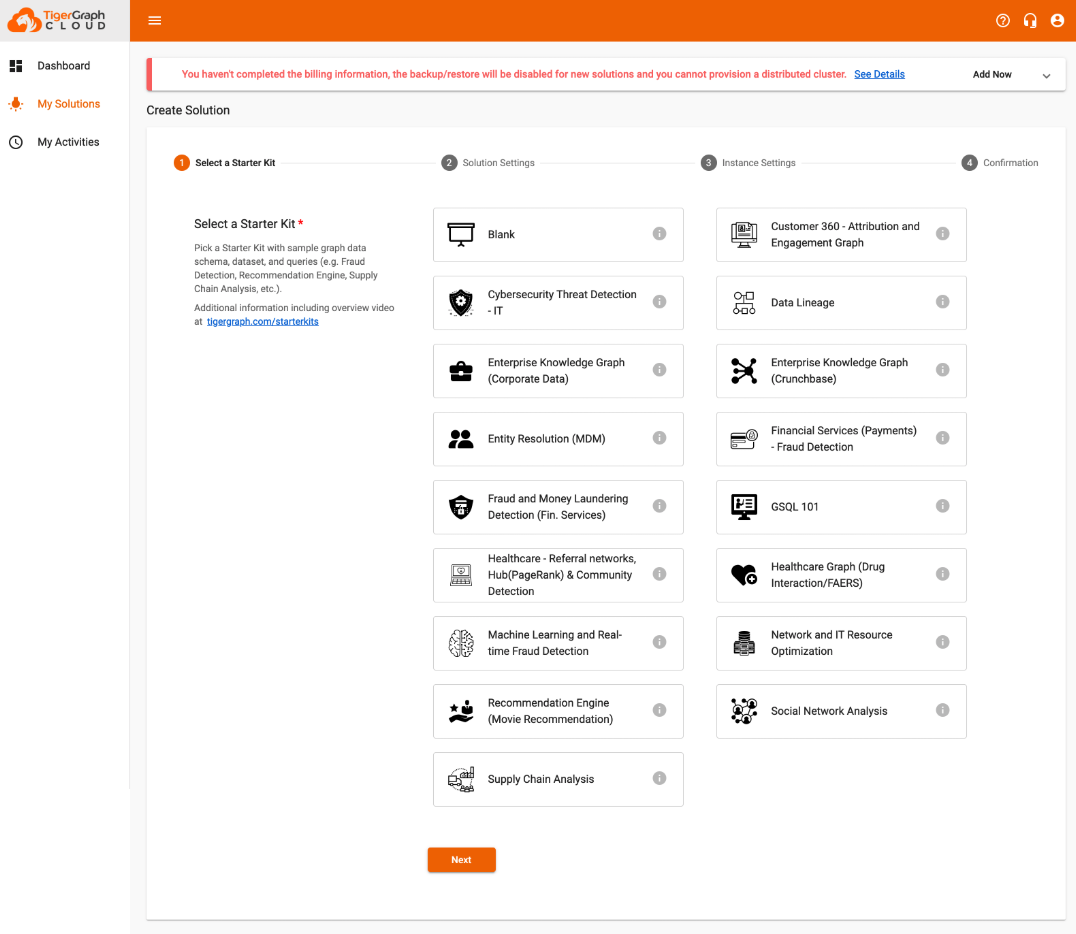
Task: Show info for GSQL 101 kit
Action: click(x=943, y=506)
